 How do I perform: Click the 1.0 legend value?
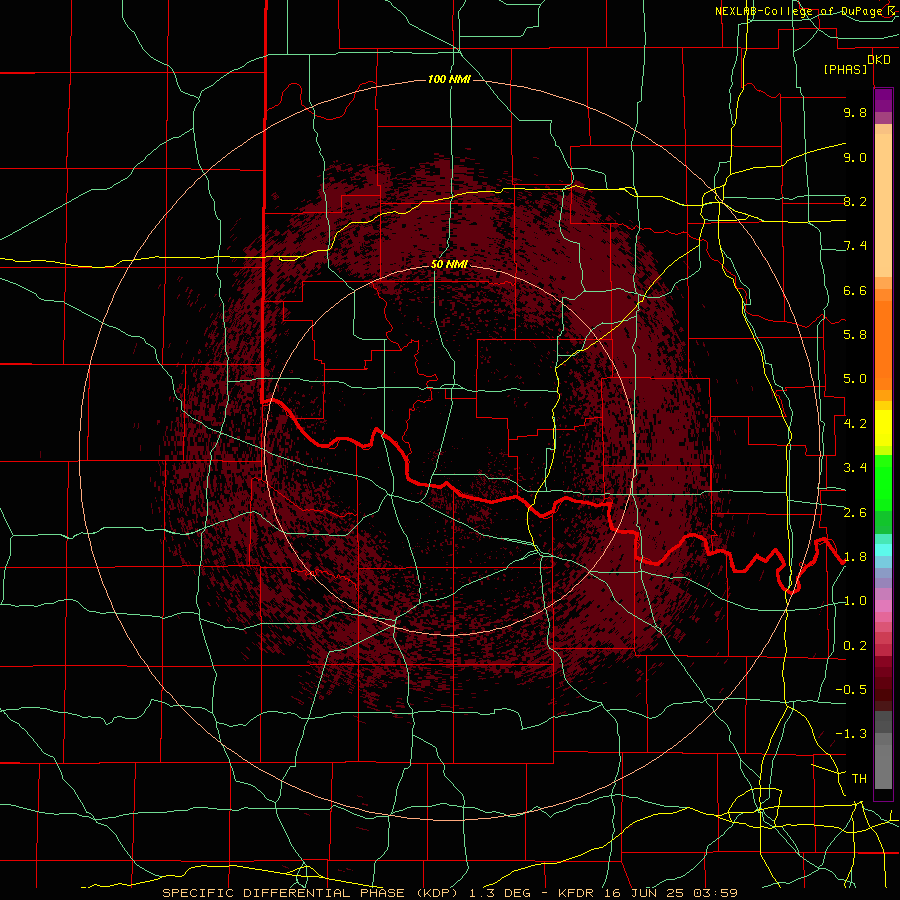(855, 601)
